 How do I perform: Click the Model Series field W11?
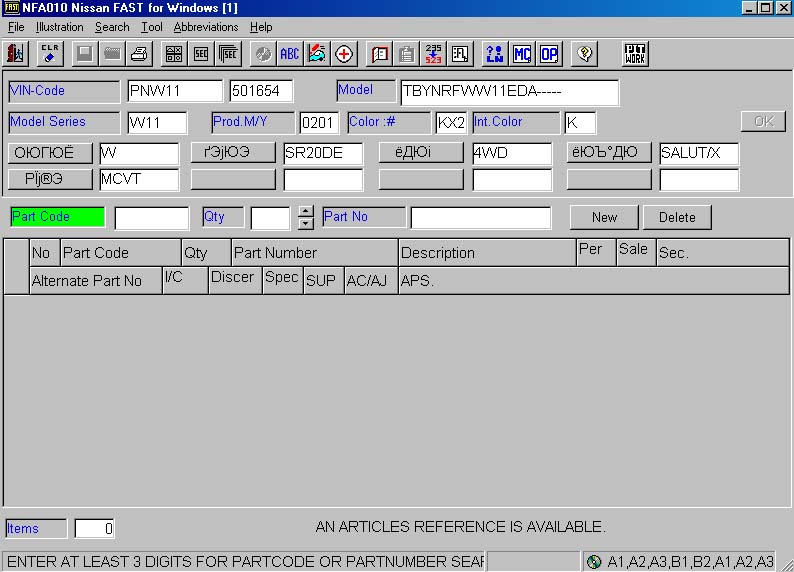pyautogui.click(x=157, y=122)
